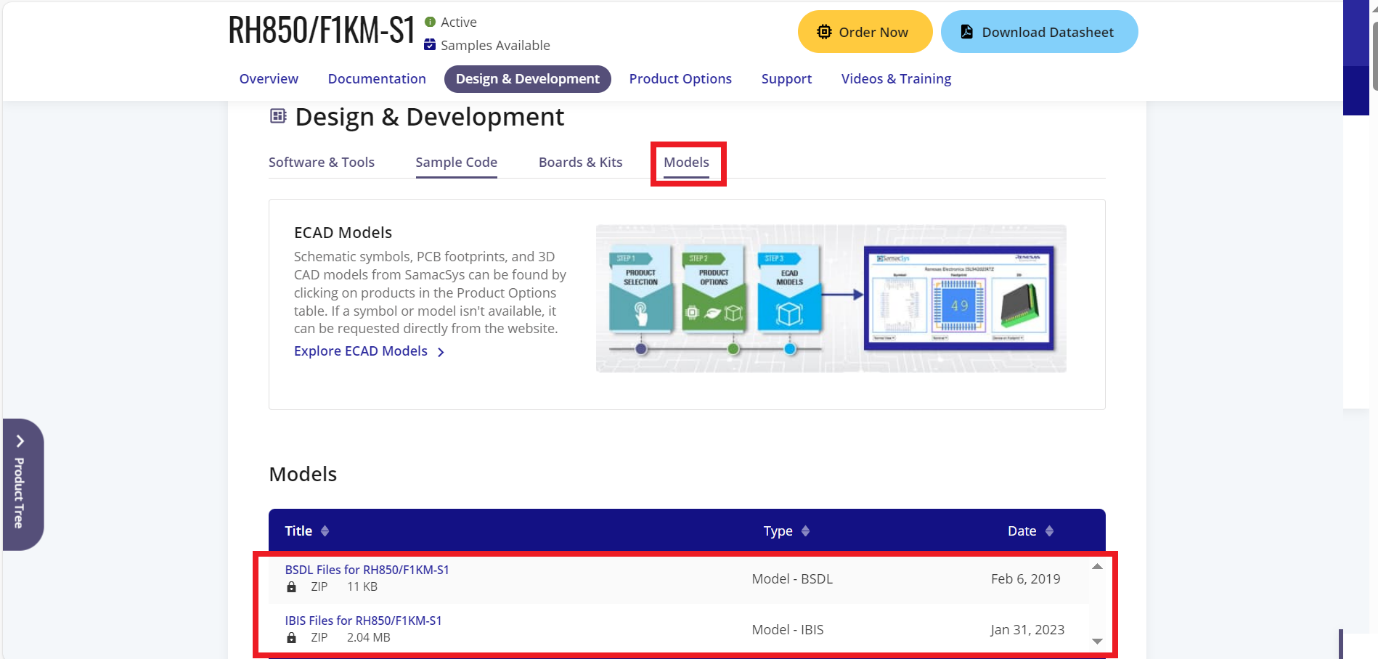This screenshot has width=1378, height=659.
Task: Switch to the Boards & Kits tab
Action: coord(580,162)
